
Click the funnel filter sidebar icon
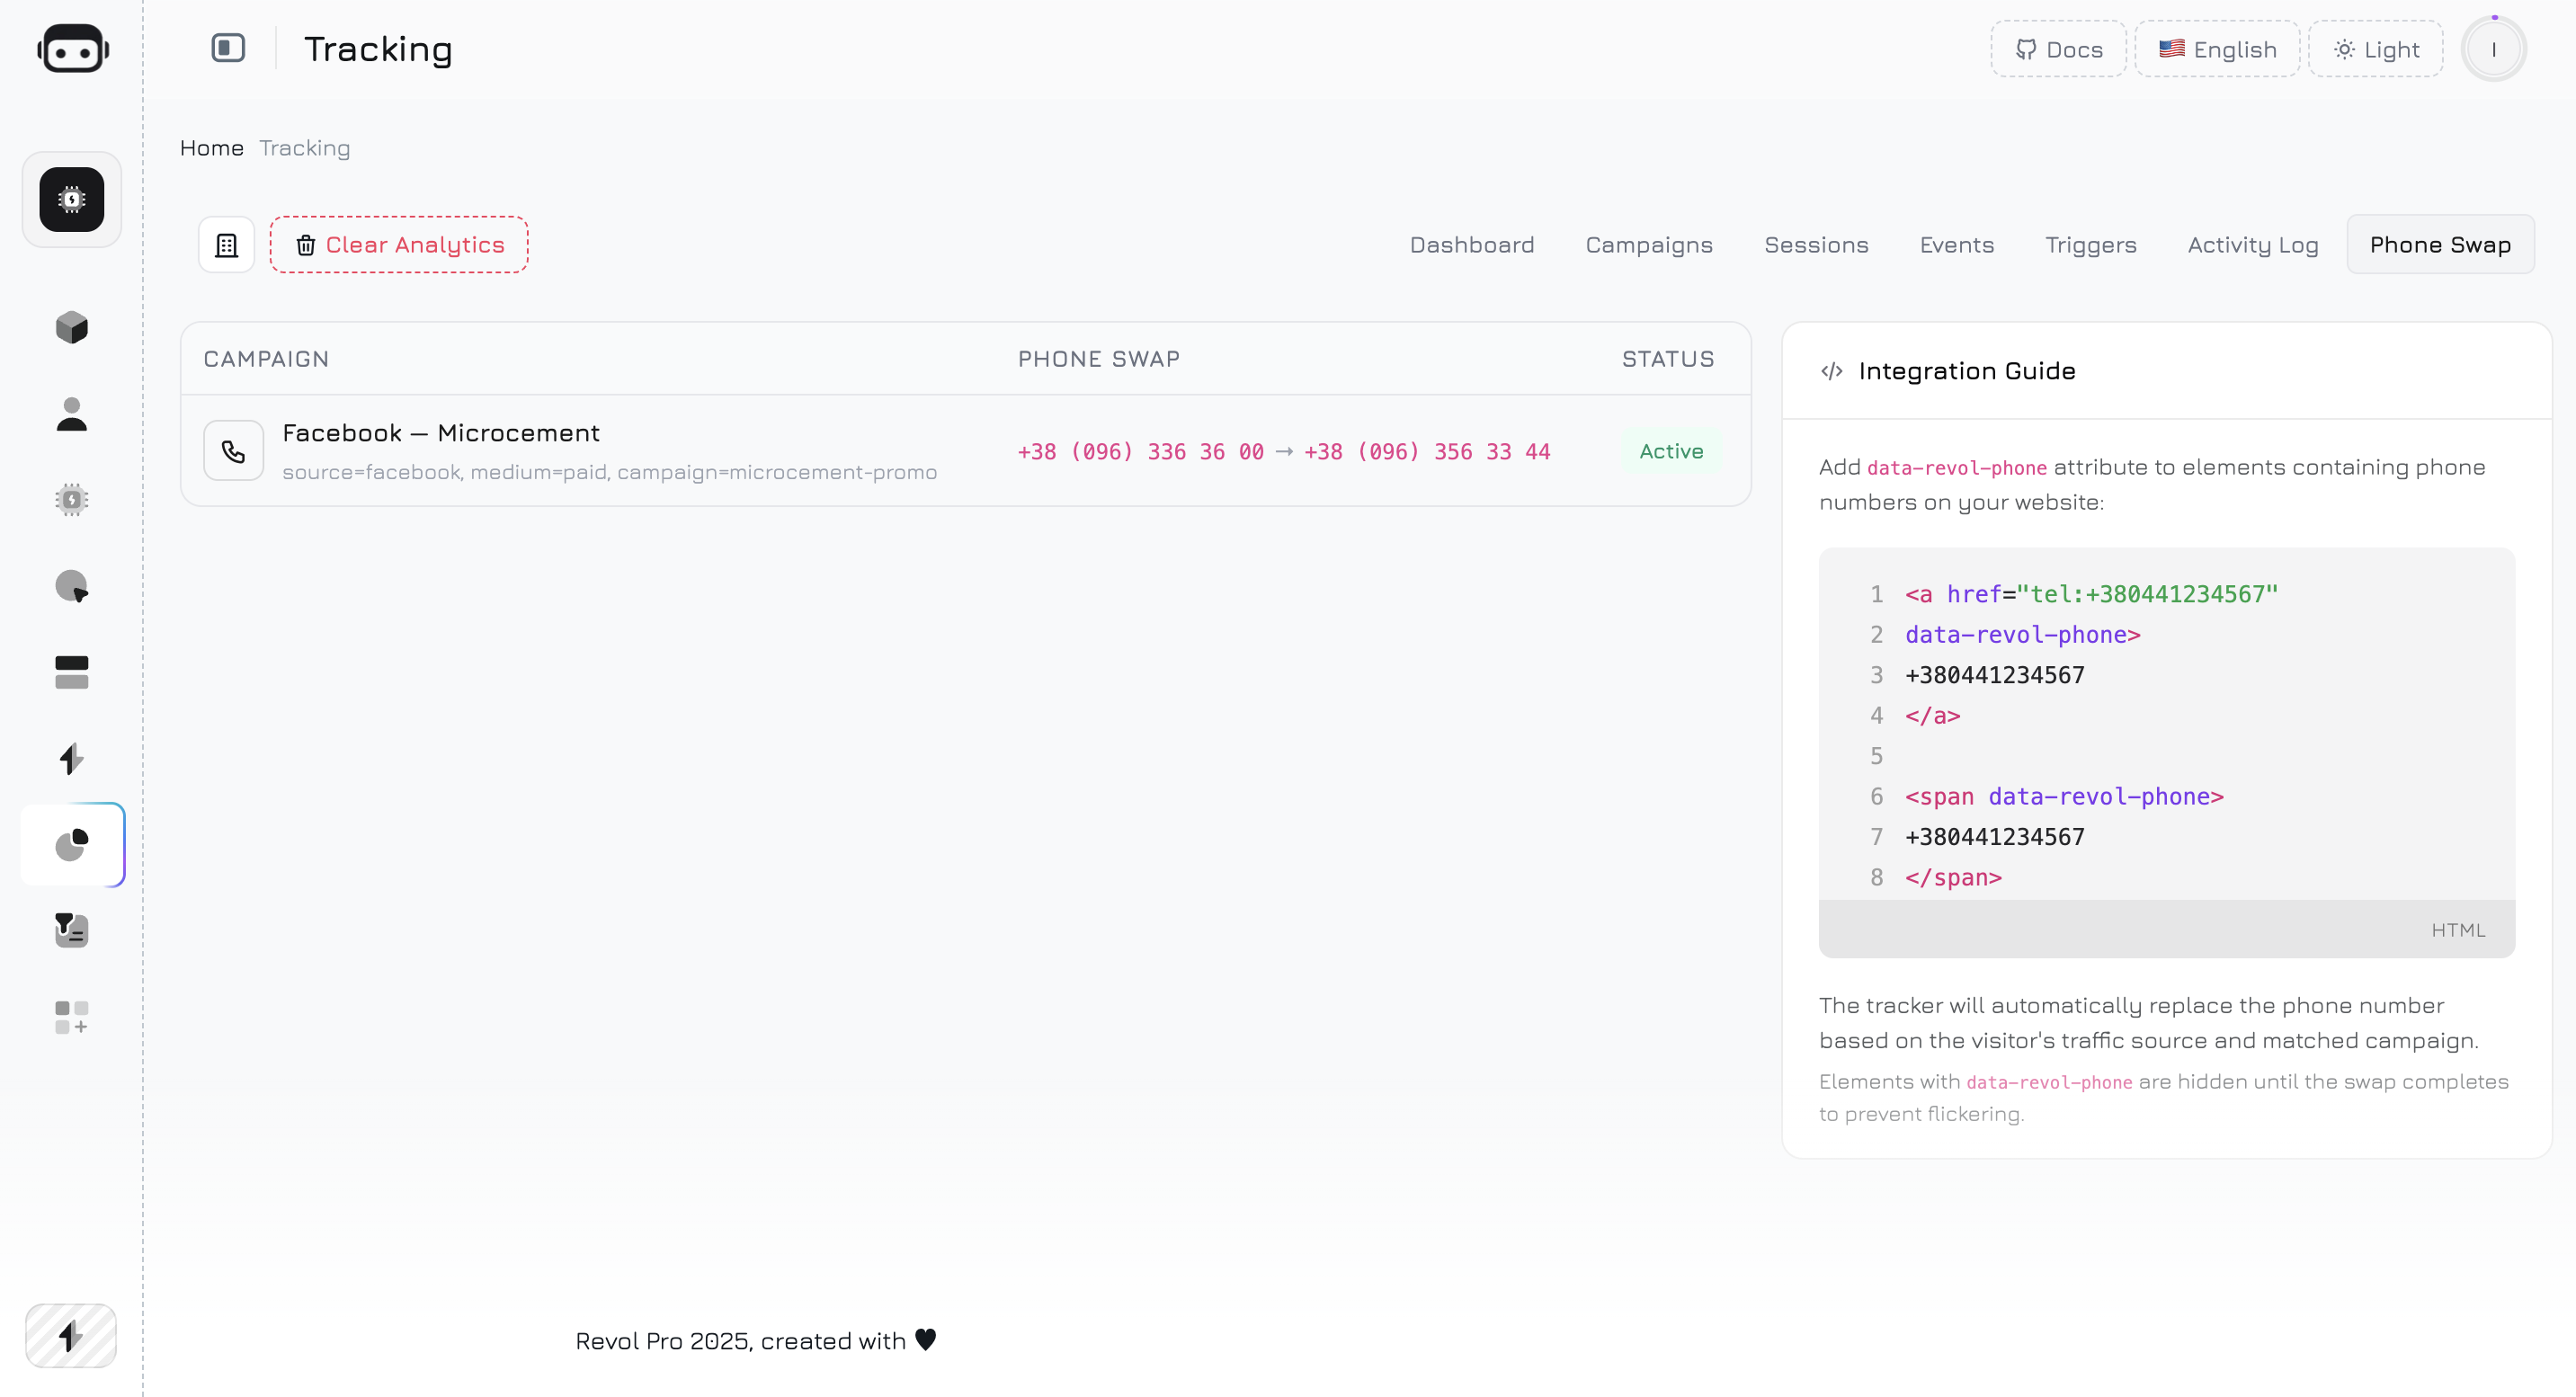click(x=72, y=930)
